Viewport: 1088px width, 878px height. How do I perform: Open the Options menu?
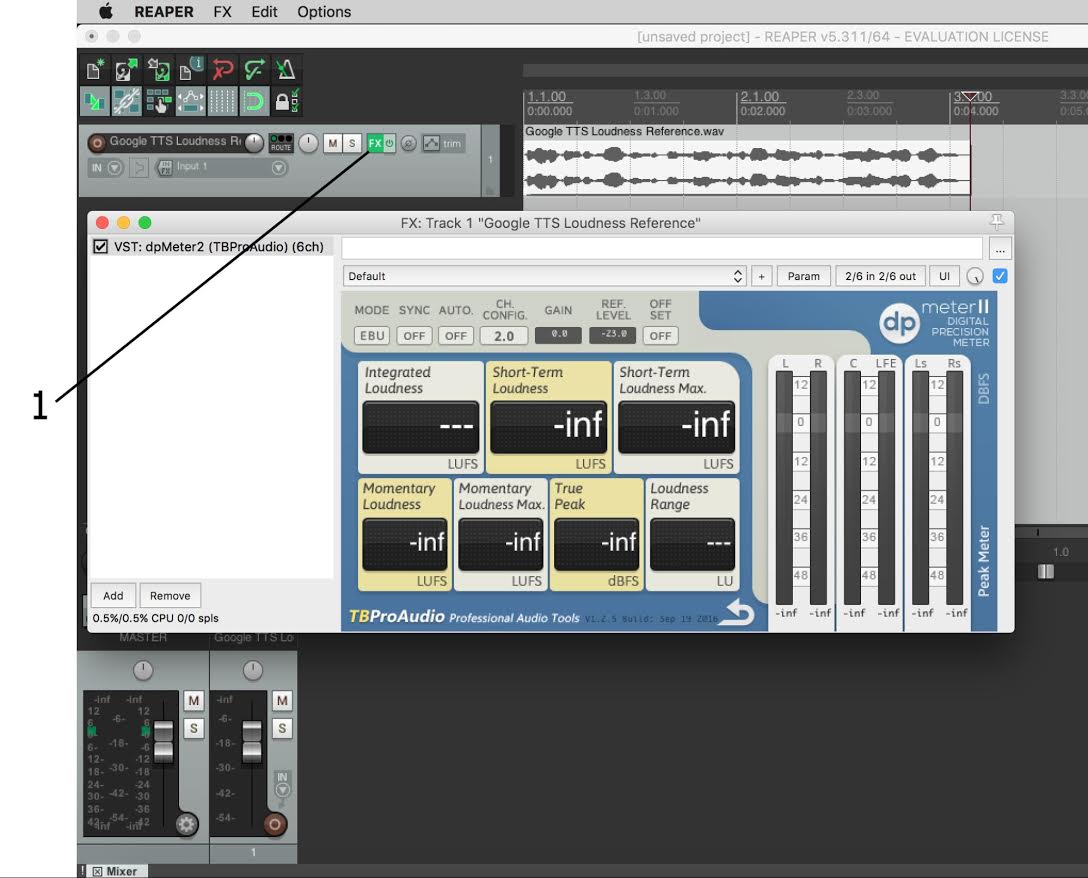click(x=323, y=12)
